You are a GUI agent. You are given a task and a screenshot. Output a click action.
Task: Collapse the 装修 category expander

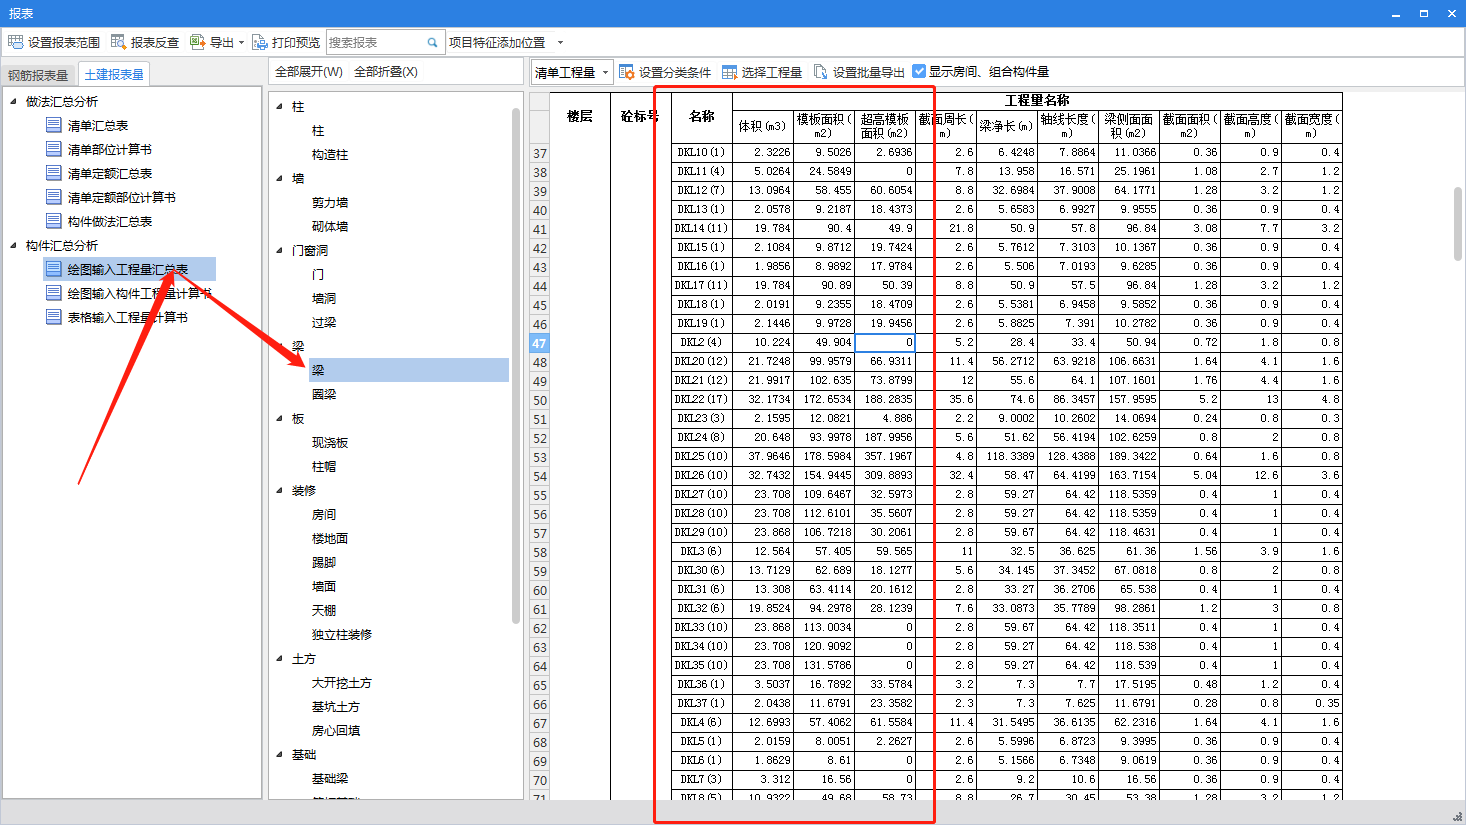click(280, 490)
